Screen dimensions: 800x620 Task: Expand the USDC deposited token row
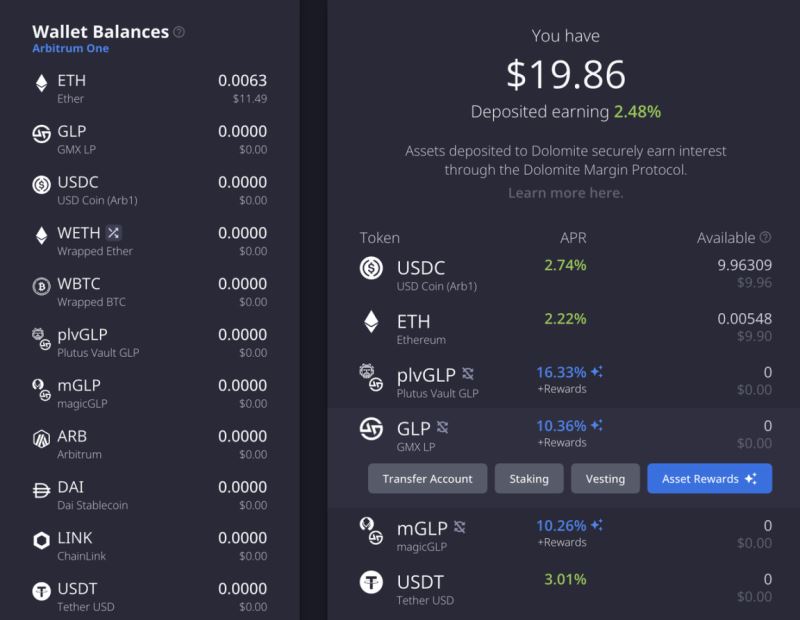(565, 273)
